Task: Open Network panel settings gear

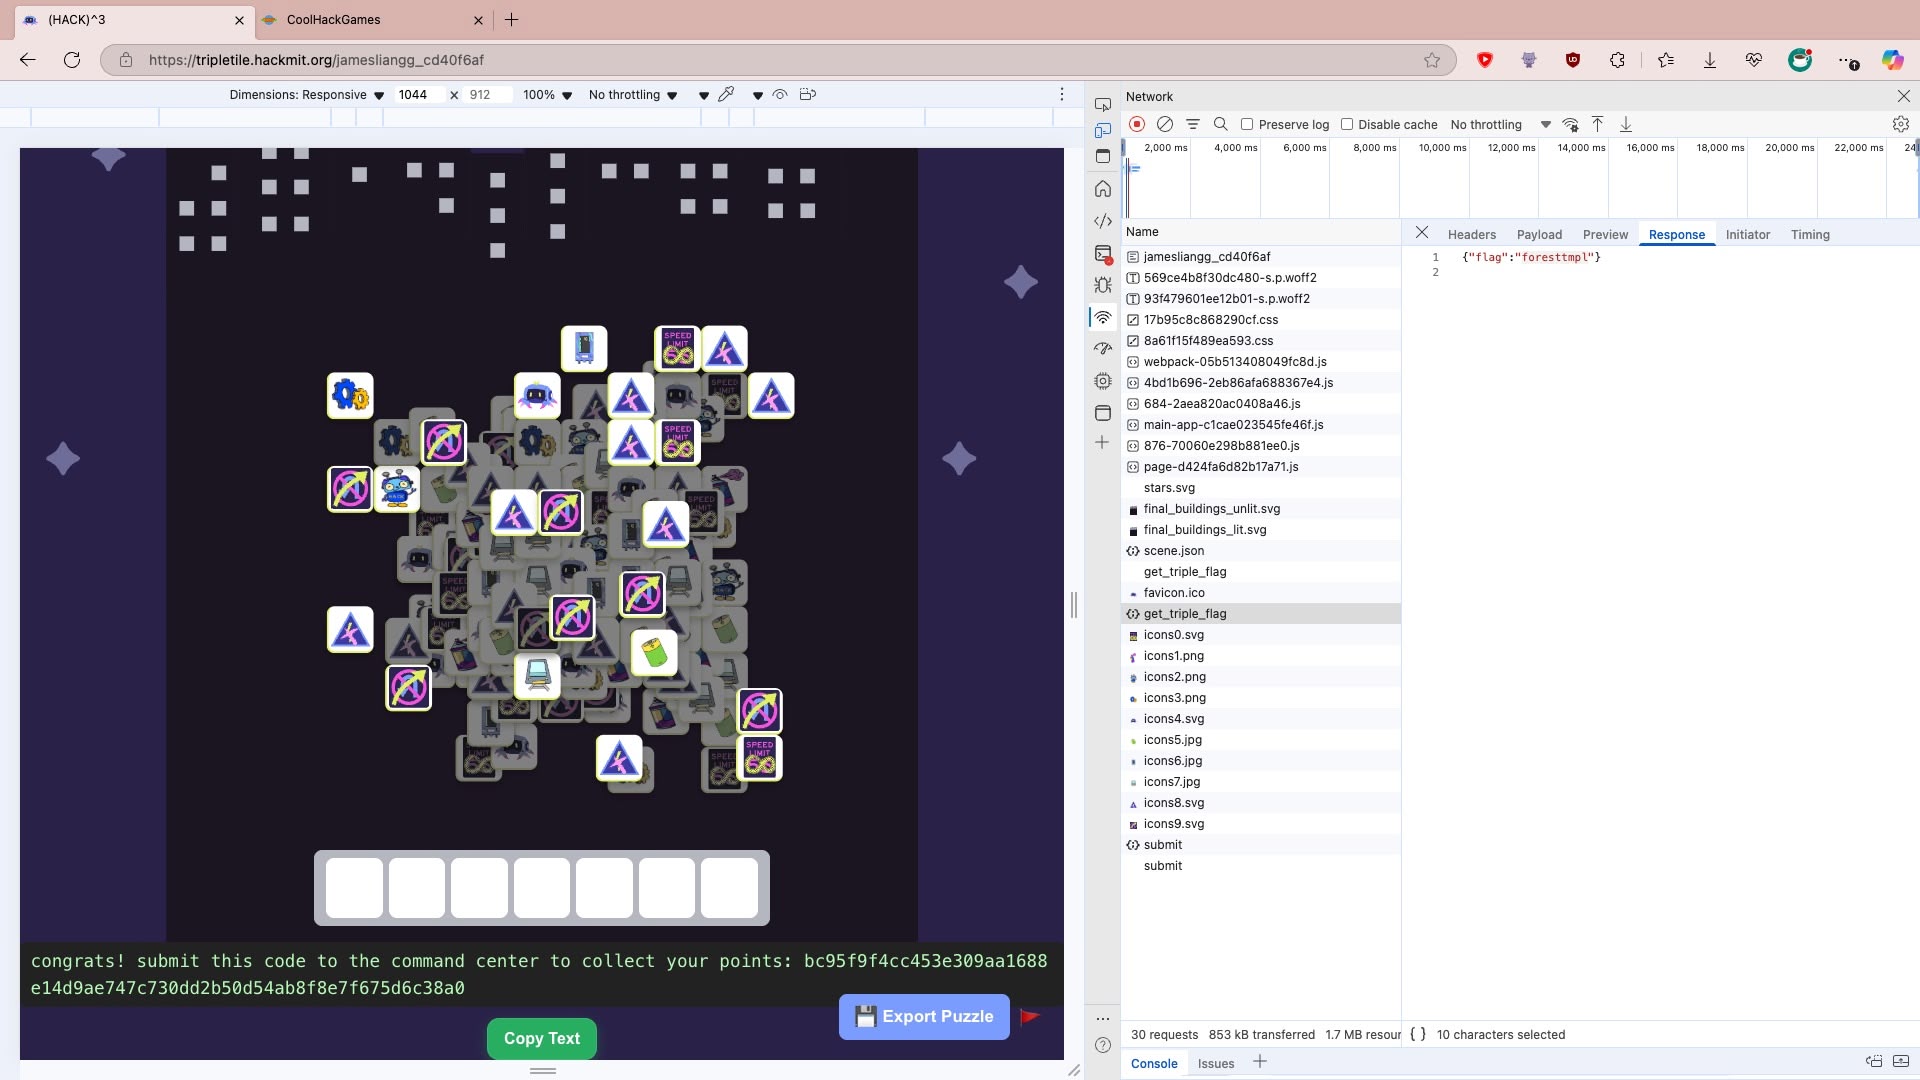Action: pos(1901,124)
